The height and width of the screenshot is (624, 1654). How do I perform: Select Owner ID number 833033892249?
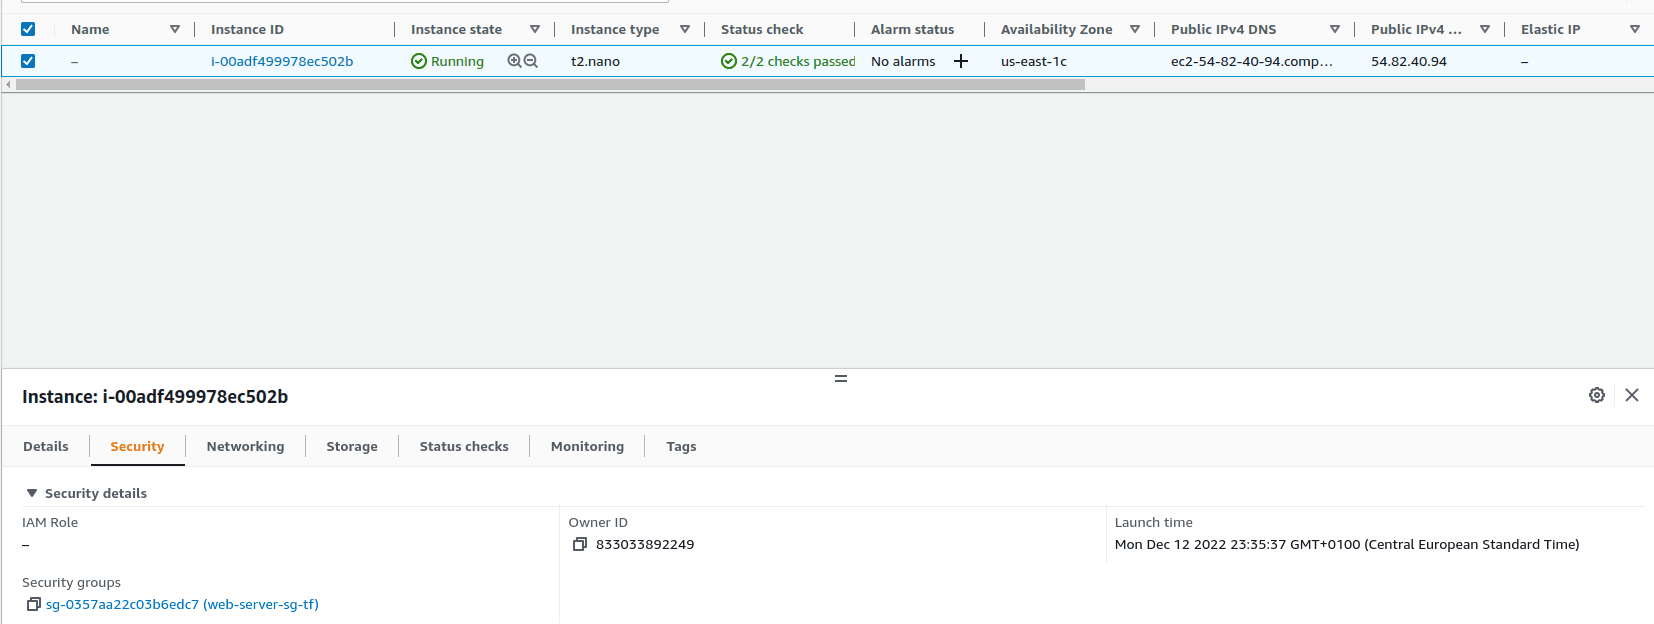point(645,544)
